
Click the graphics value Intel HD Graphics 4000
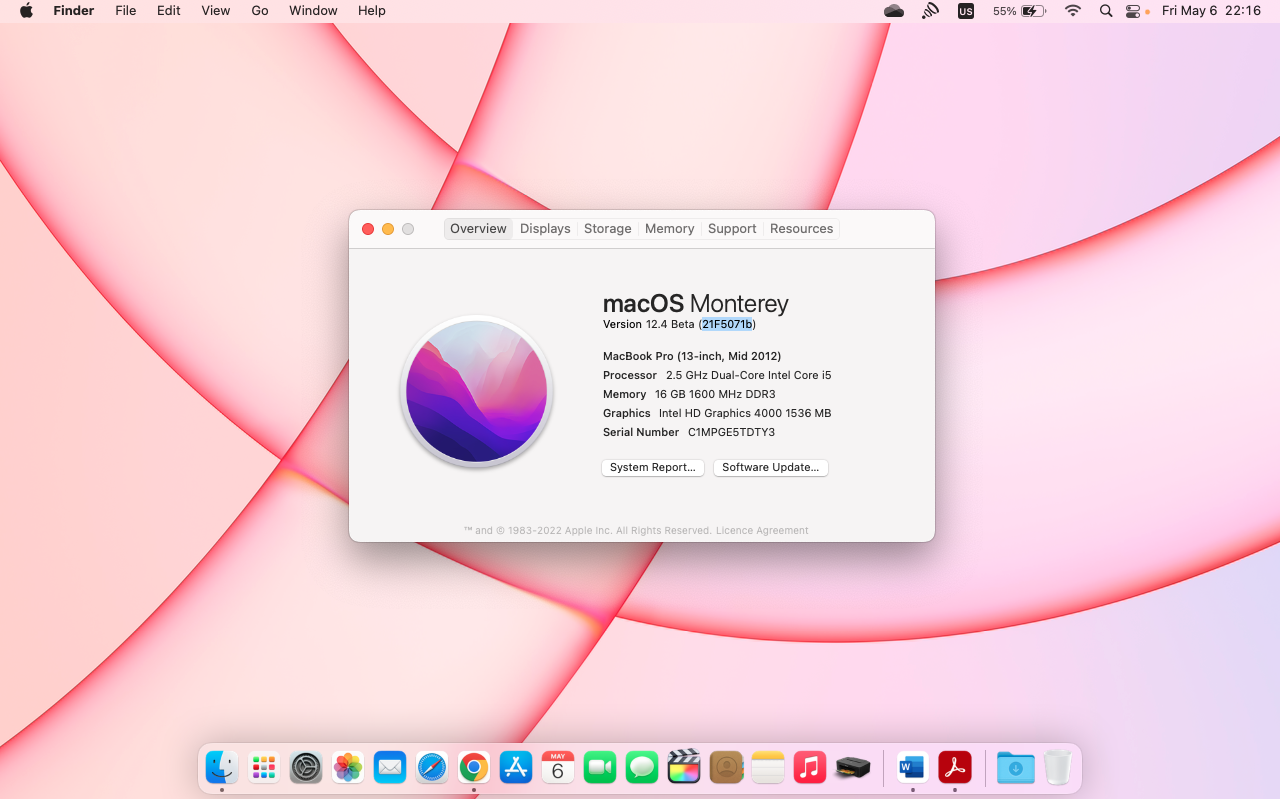pyautogui.click(x=745, y=414)
